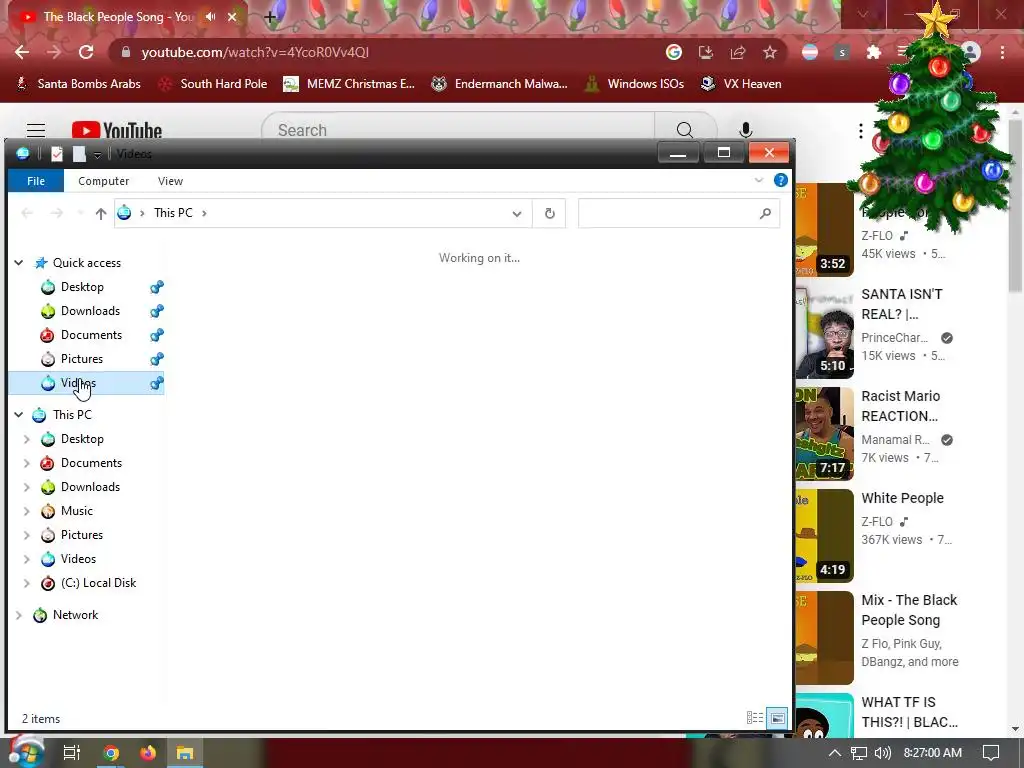1024x768 pixels.
Task: Select (C:) Local Disk
Action: [98, 583]
